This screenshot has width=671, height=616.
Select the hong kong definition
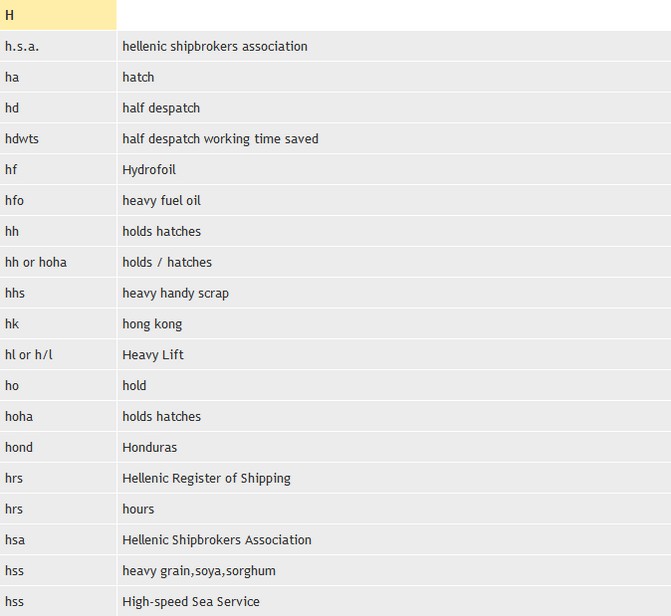pos(152,324)
